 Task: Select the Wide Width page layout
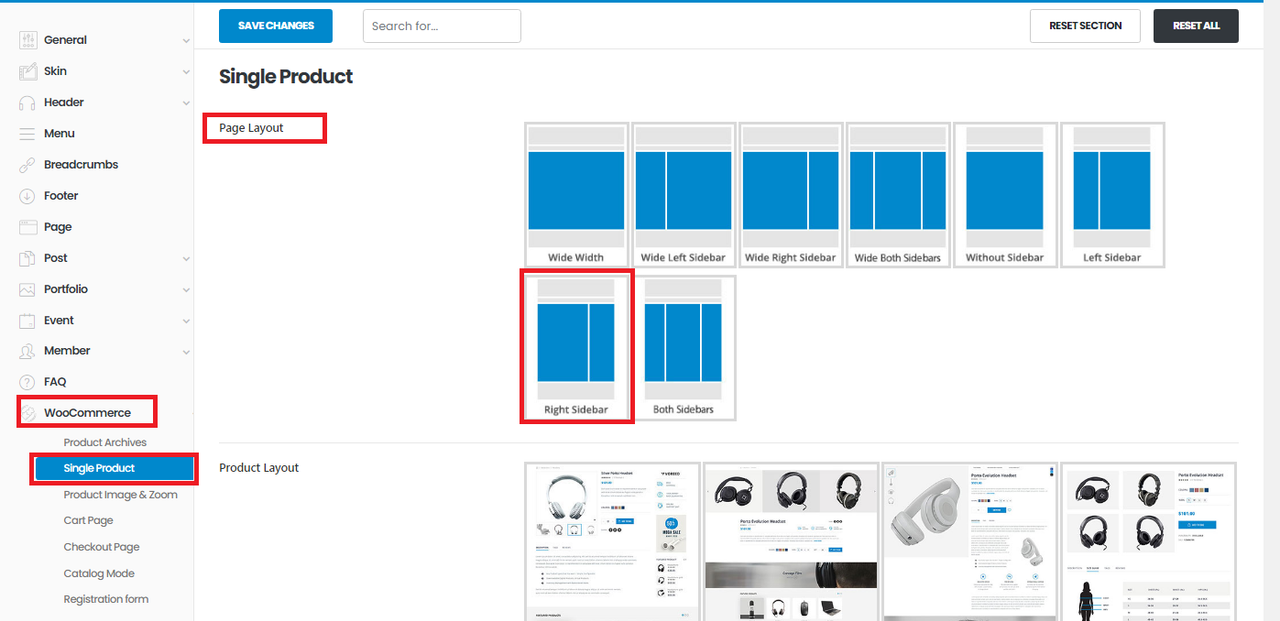(x=576, y=195)
